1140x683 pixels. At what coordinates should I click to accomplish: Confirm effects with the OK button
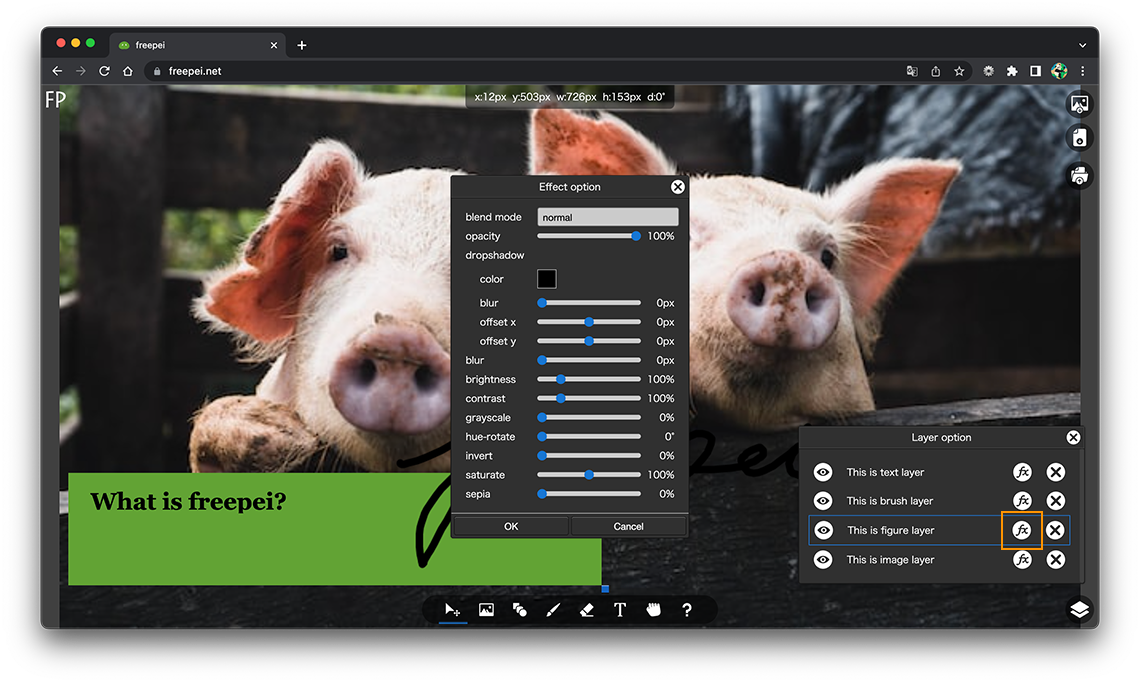click(x=511, y=527)
